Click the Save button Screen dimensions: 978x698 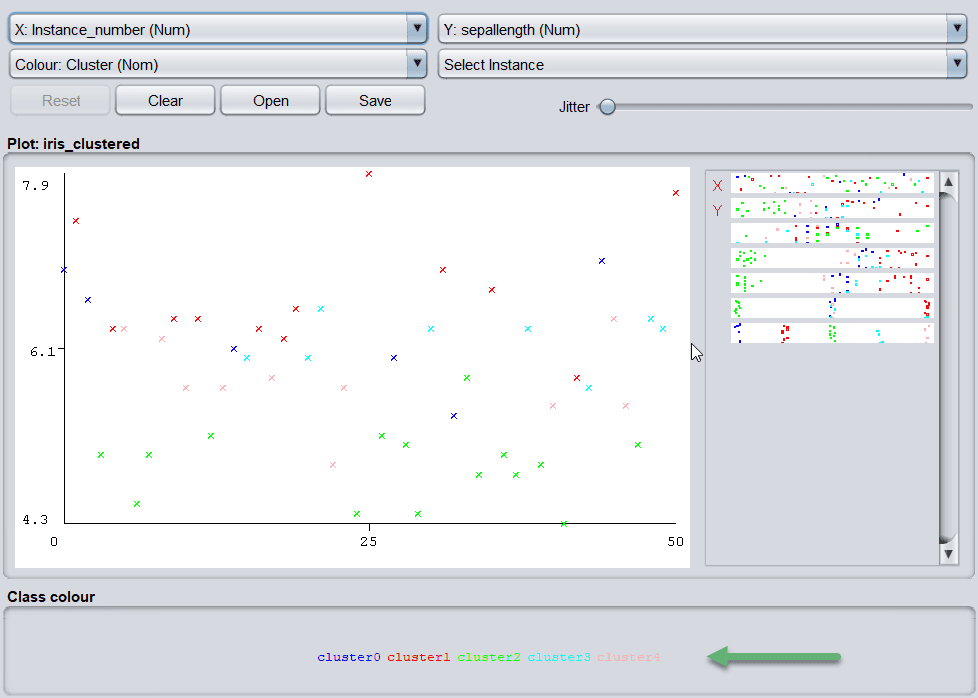tap(375, 100)
